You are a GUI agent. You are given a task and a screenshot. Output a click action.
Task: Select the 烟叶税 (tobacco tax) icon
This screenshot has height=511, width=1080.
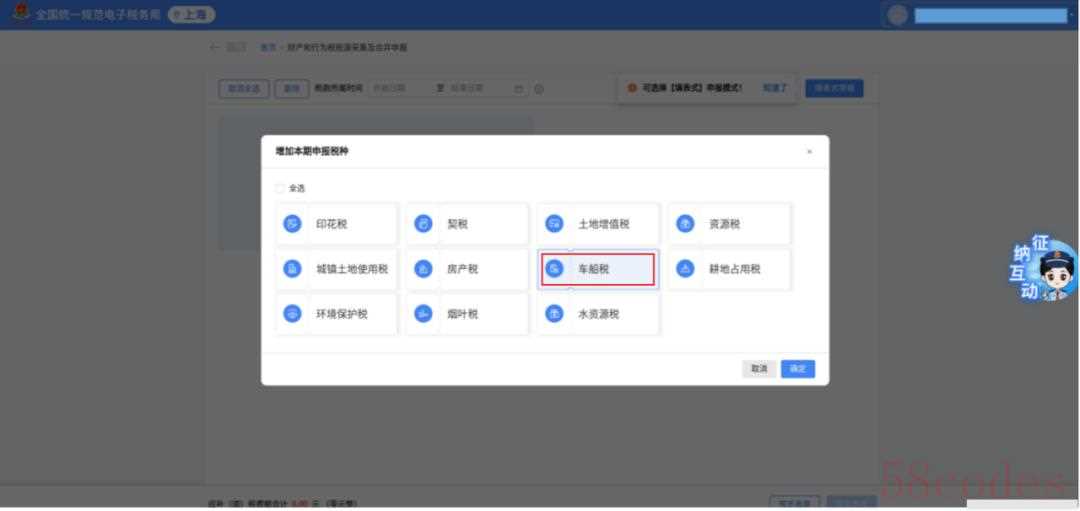click(423, 314)
